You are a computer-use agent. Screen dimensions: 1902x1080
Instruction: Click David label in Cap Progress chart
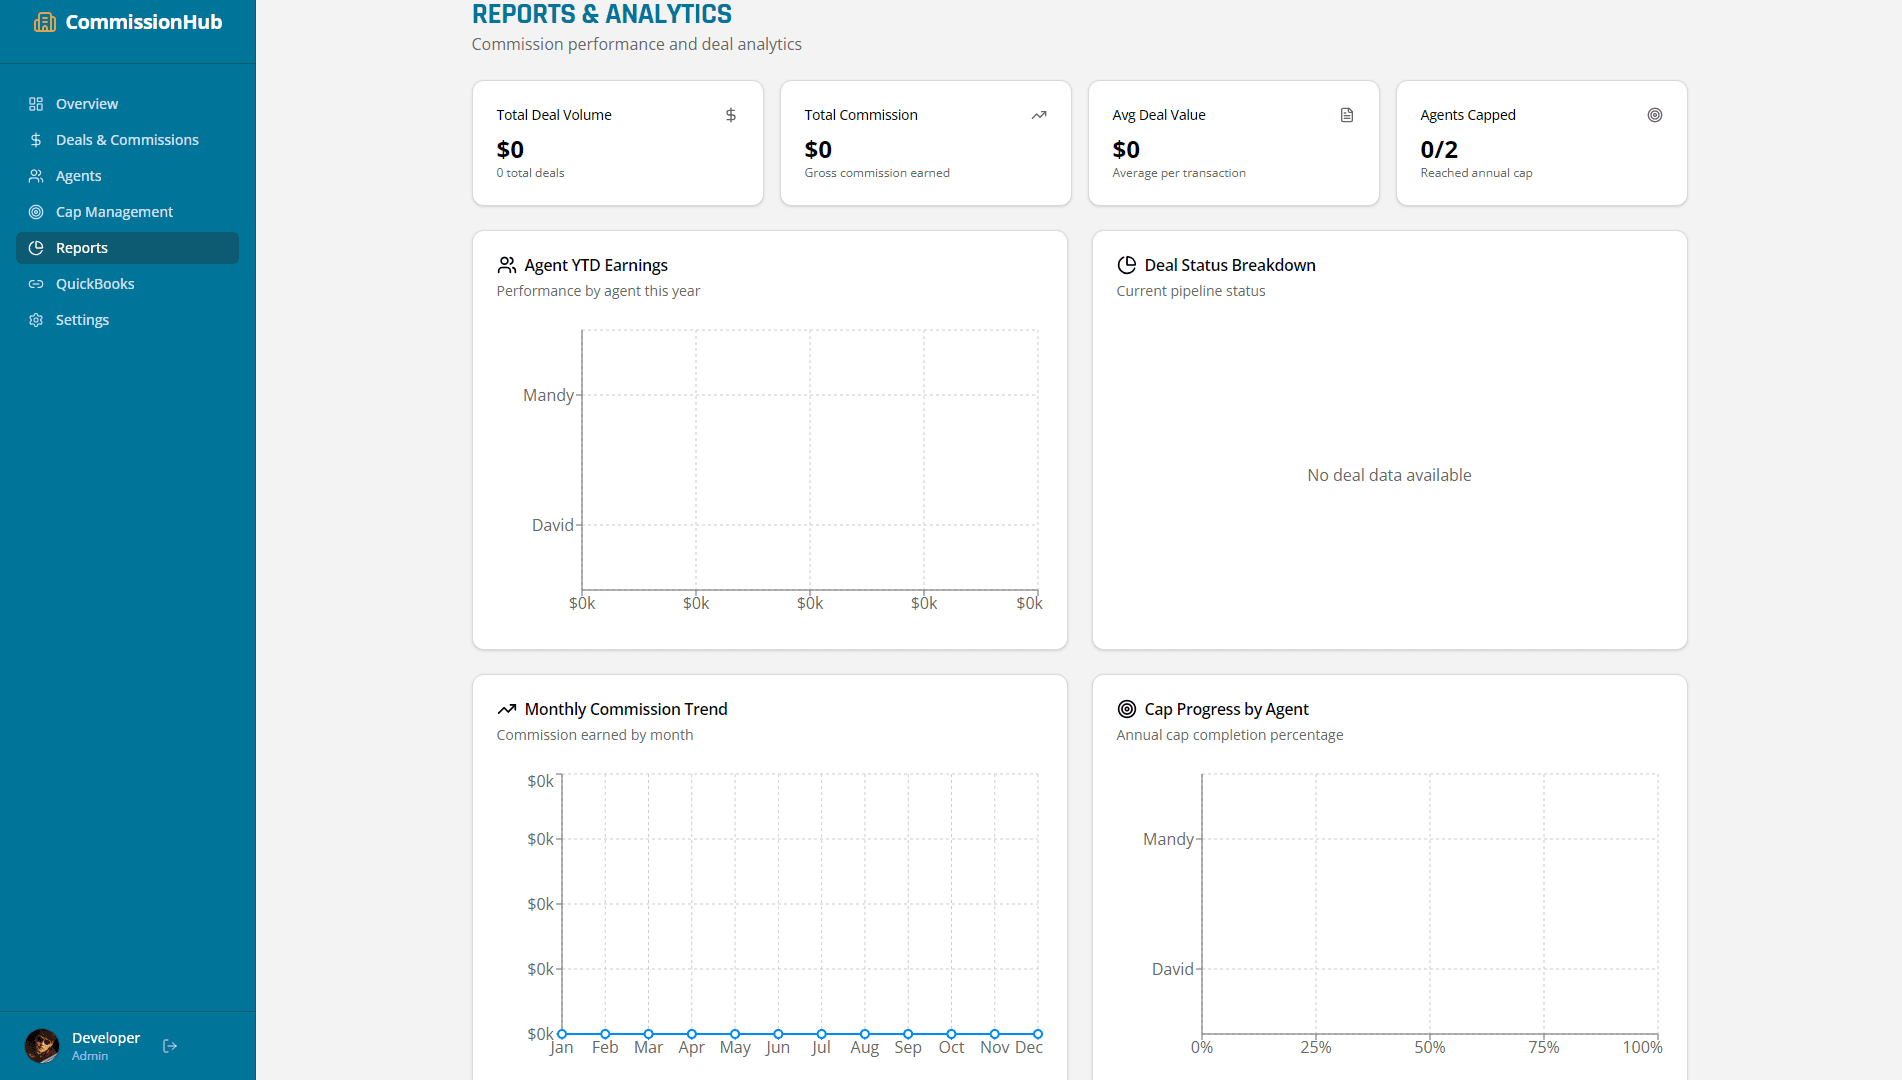pyautogui.click(x=1173, y=969)
